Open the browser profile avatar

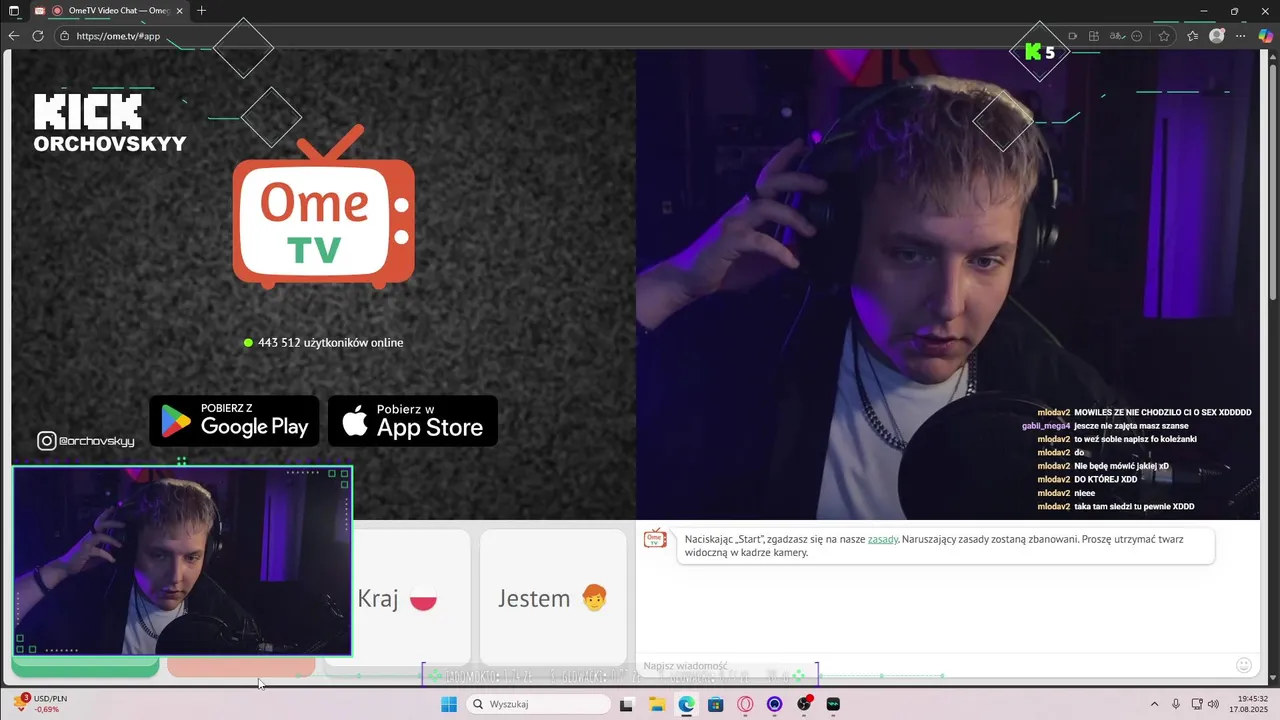(x=1217, y=36)
